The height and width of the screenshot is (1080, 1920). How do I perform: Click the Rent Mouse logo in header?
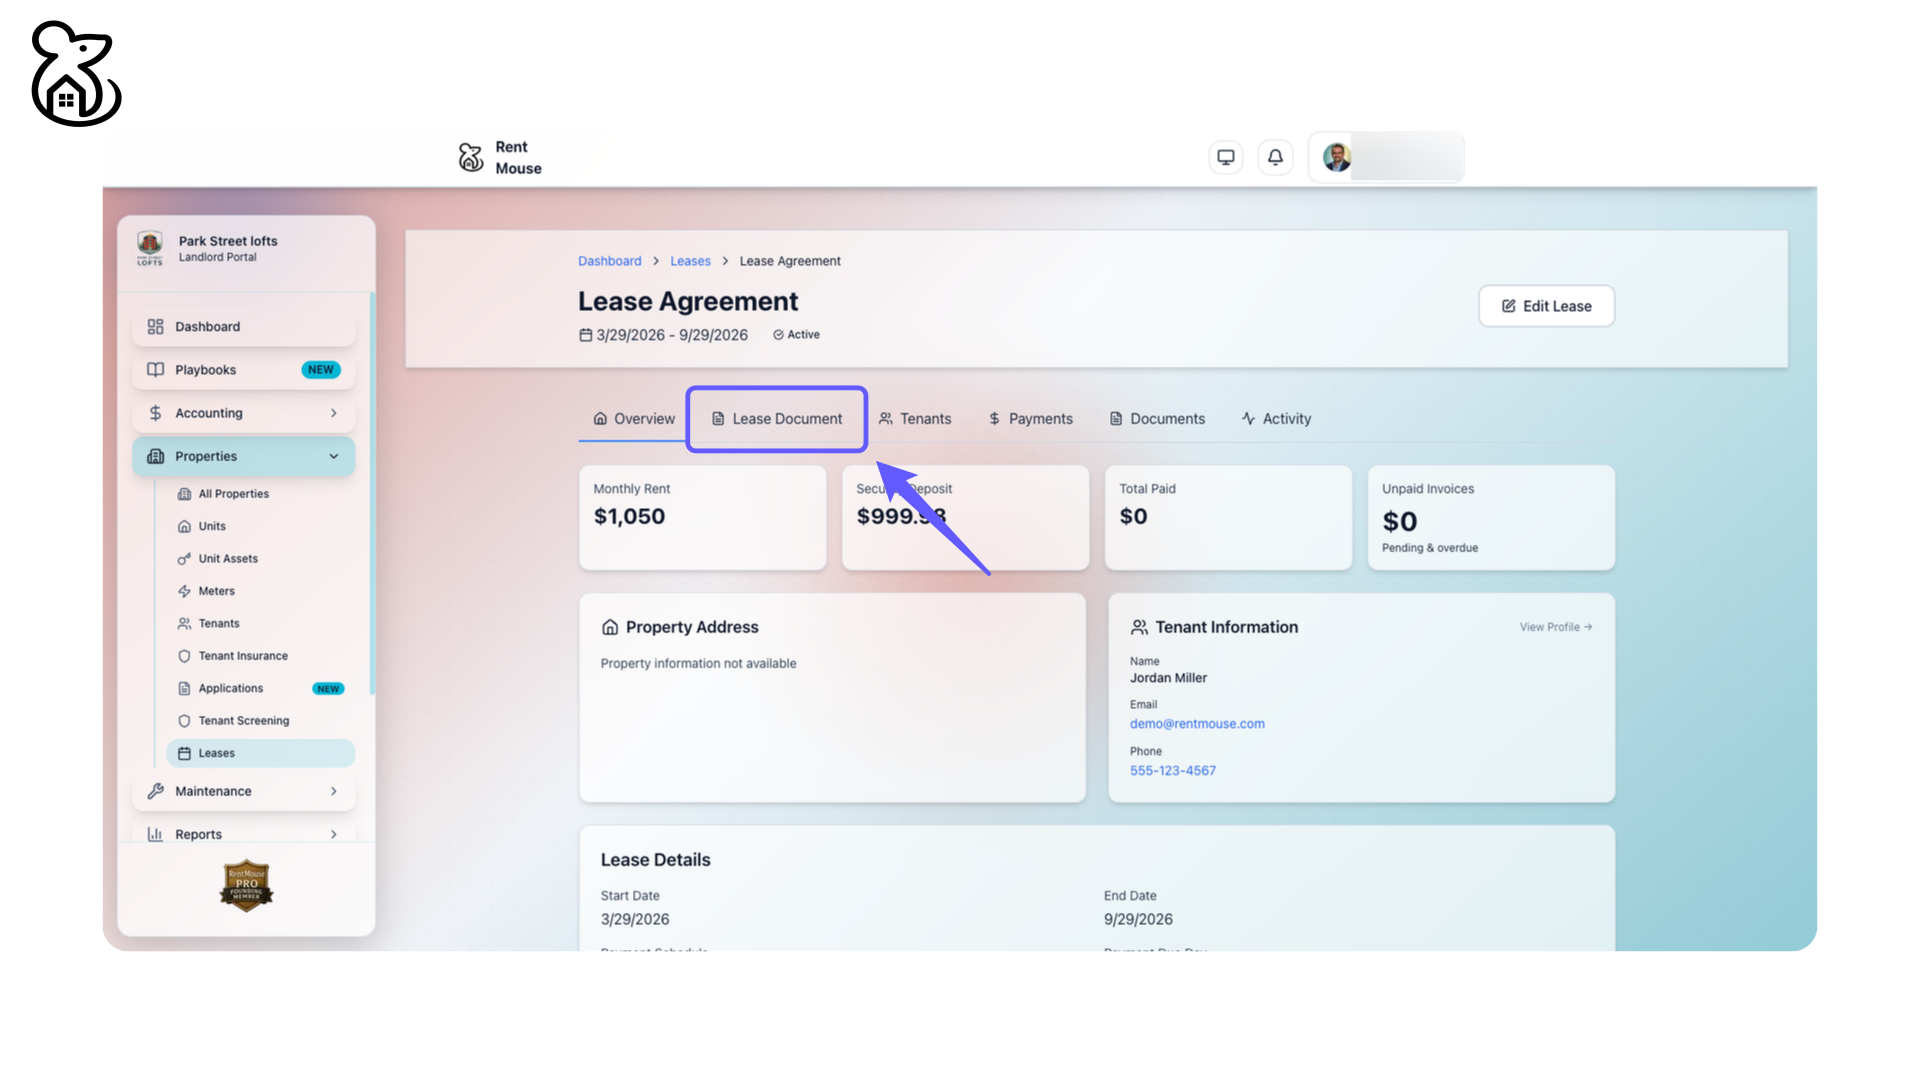pyautogui.click(x=499, y=157)
